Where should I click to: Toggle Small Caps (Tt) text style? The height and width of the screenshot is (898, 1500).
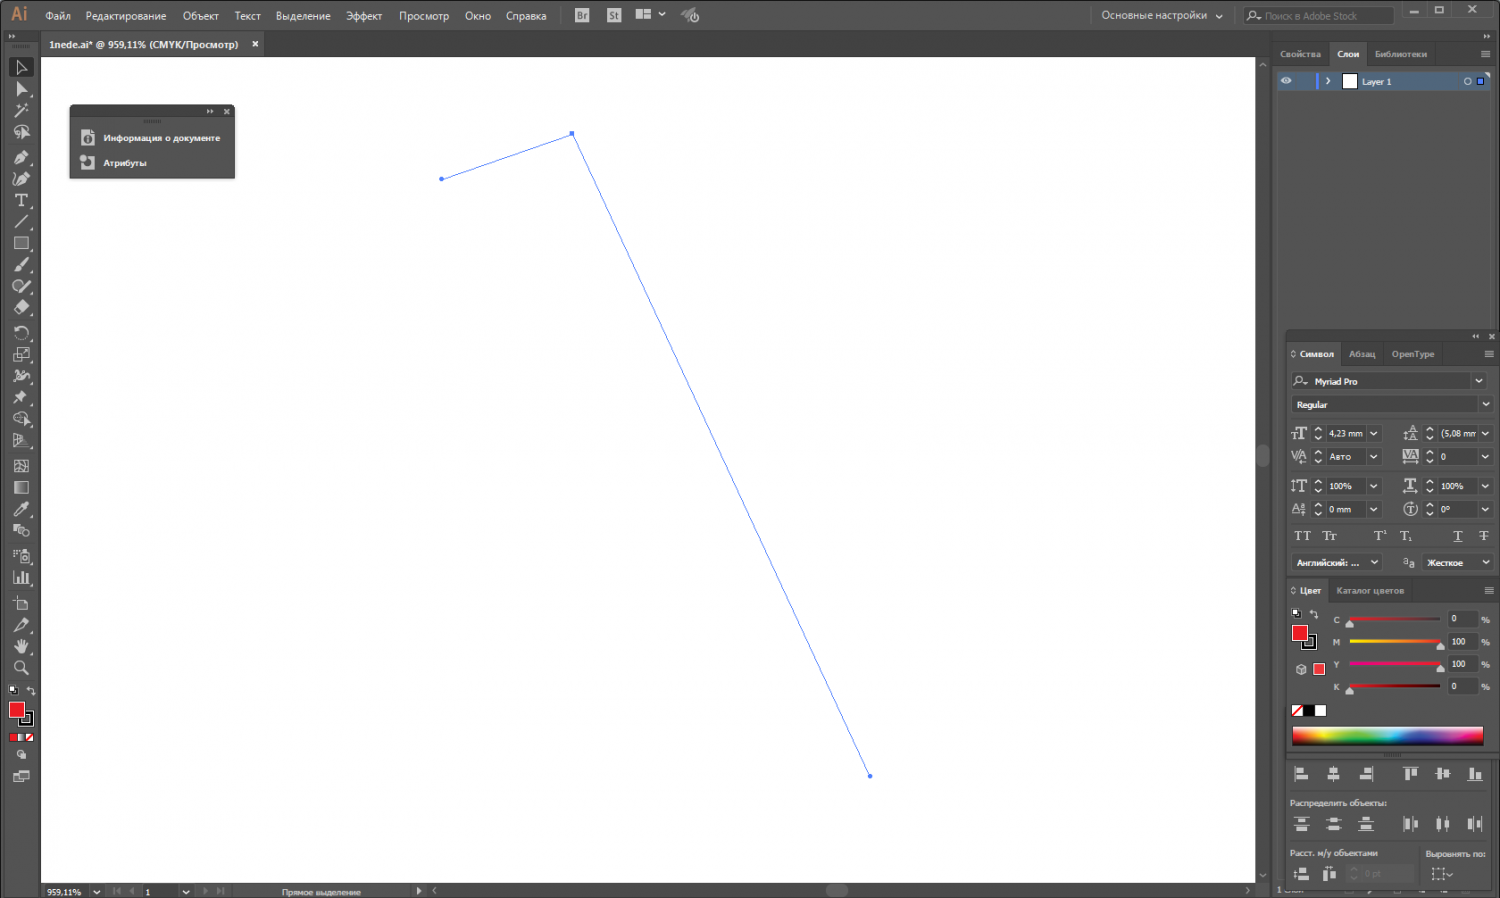[1329, 536]
